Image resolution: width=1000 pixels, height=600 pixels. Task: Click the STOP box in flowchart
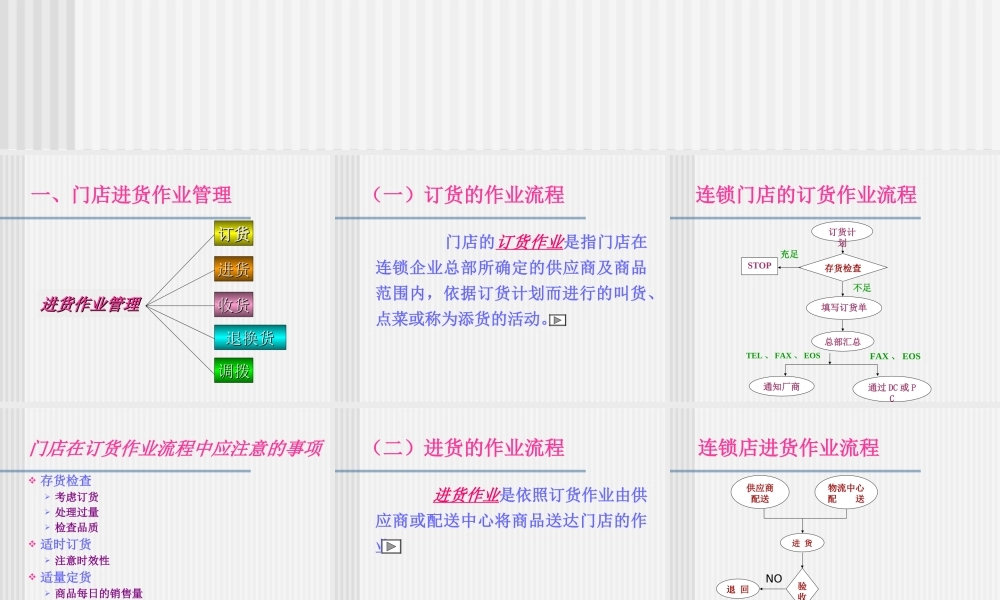coord(759,266)
